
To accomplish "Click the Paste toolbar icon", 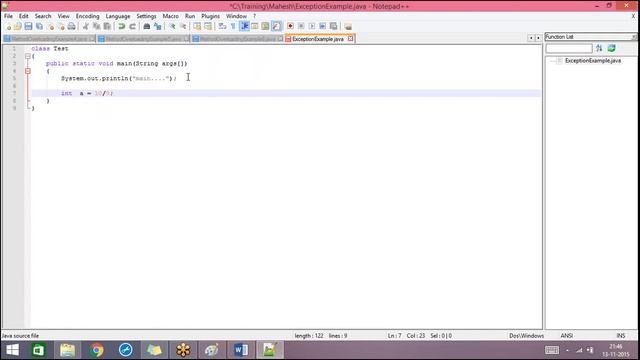I will tap(107, 27).
